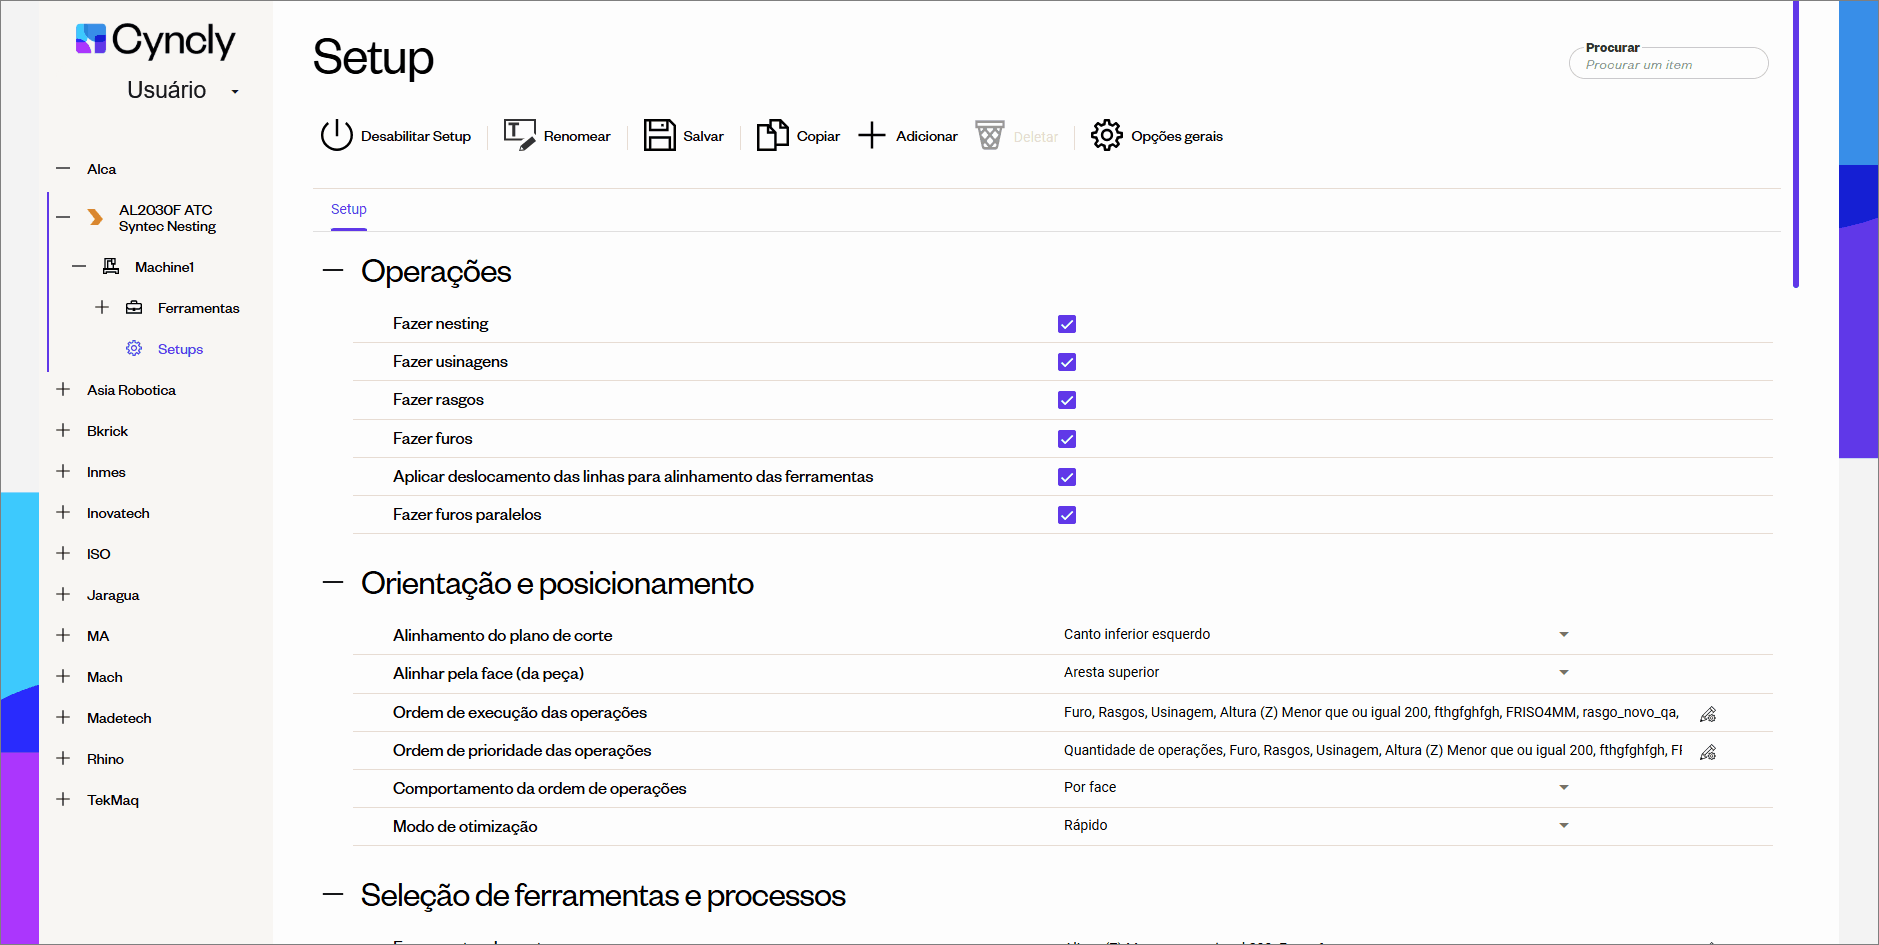Toggle Fazer rasgos off
The image size is (1879, 945).
click(1066, 400)
